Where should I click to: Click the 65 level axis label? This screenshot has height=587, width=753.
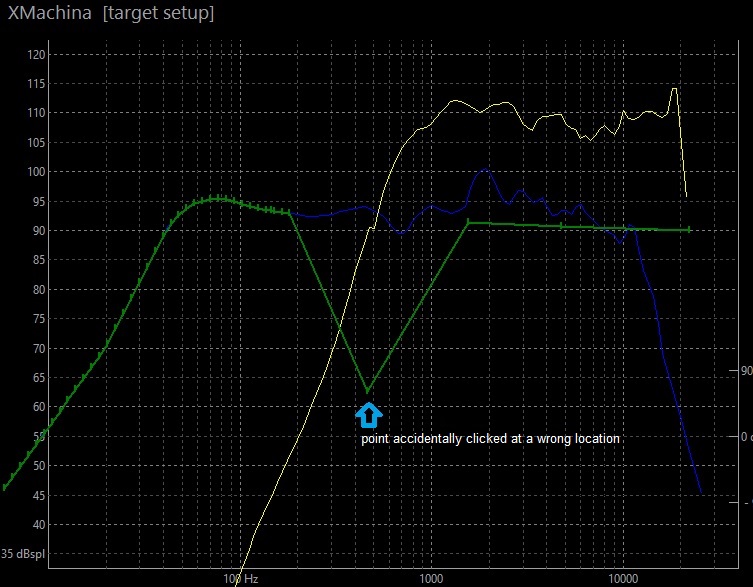coord(38,378)
